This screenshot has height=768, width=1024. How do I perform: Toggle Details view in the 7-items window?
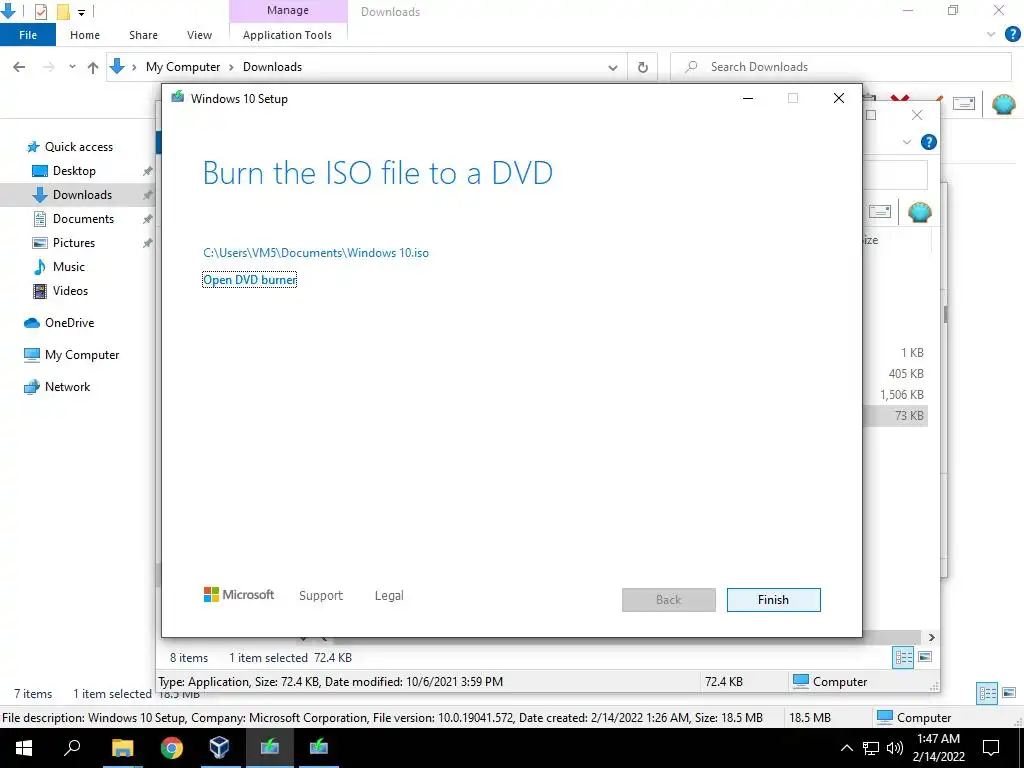click(x=987, y=693)
